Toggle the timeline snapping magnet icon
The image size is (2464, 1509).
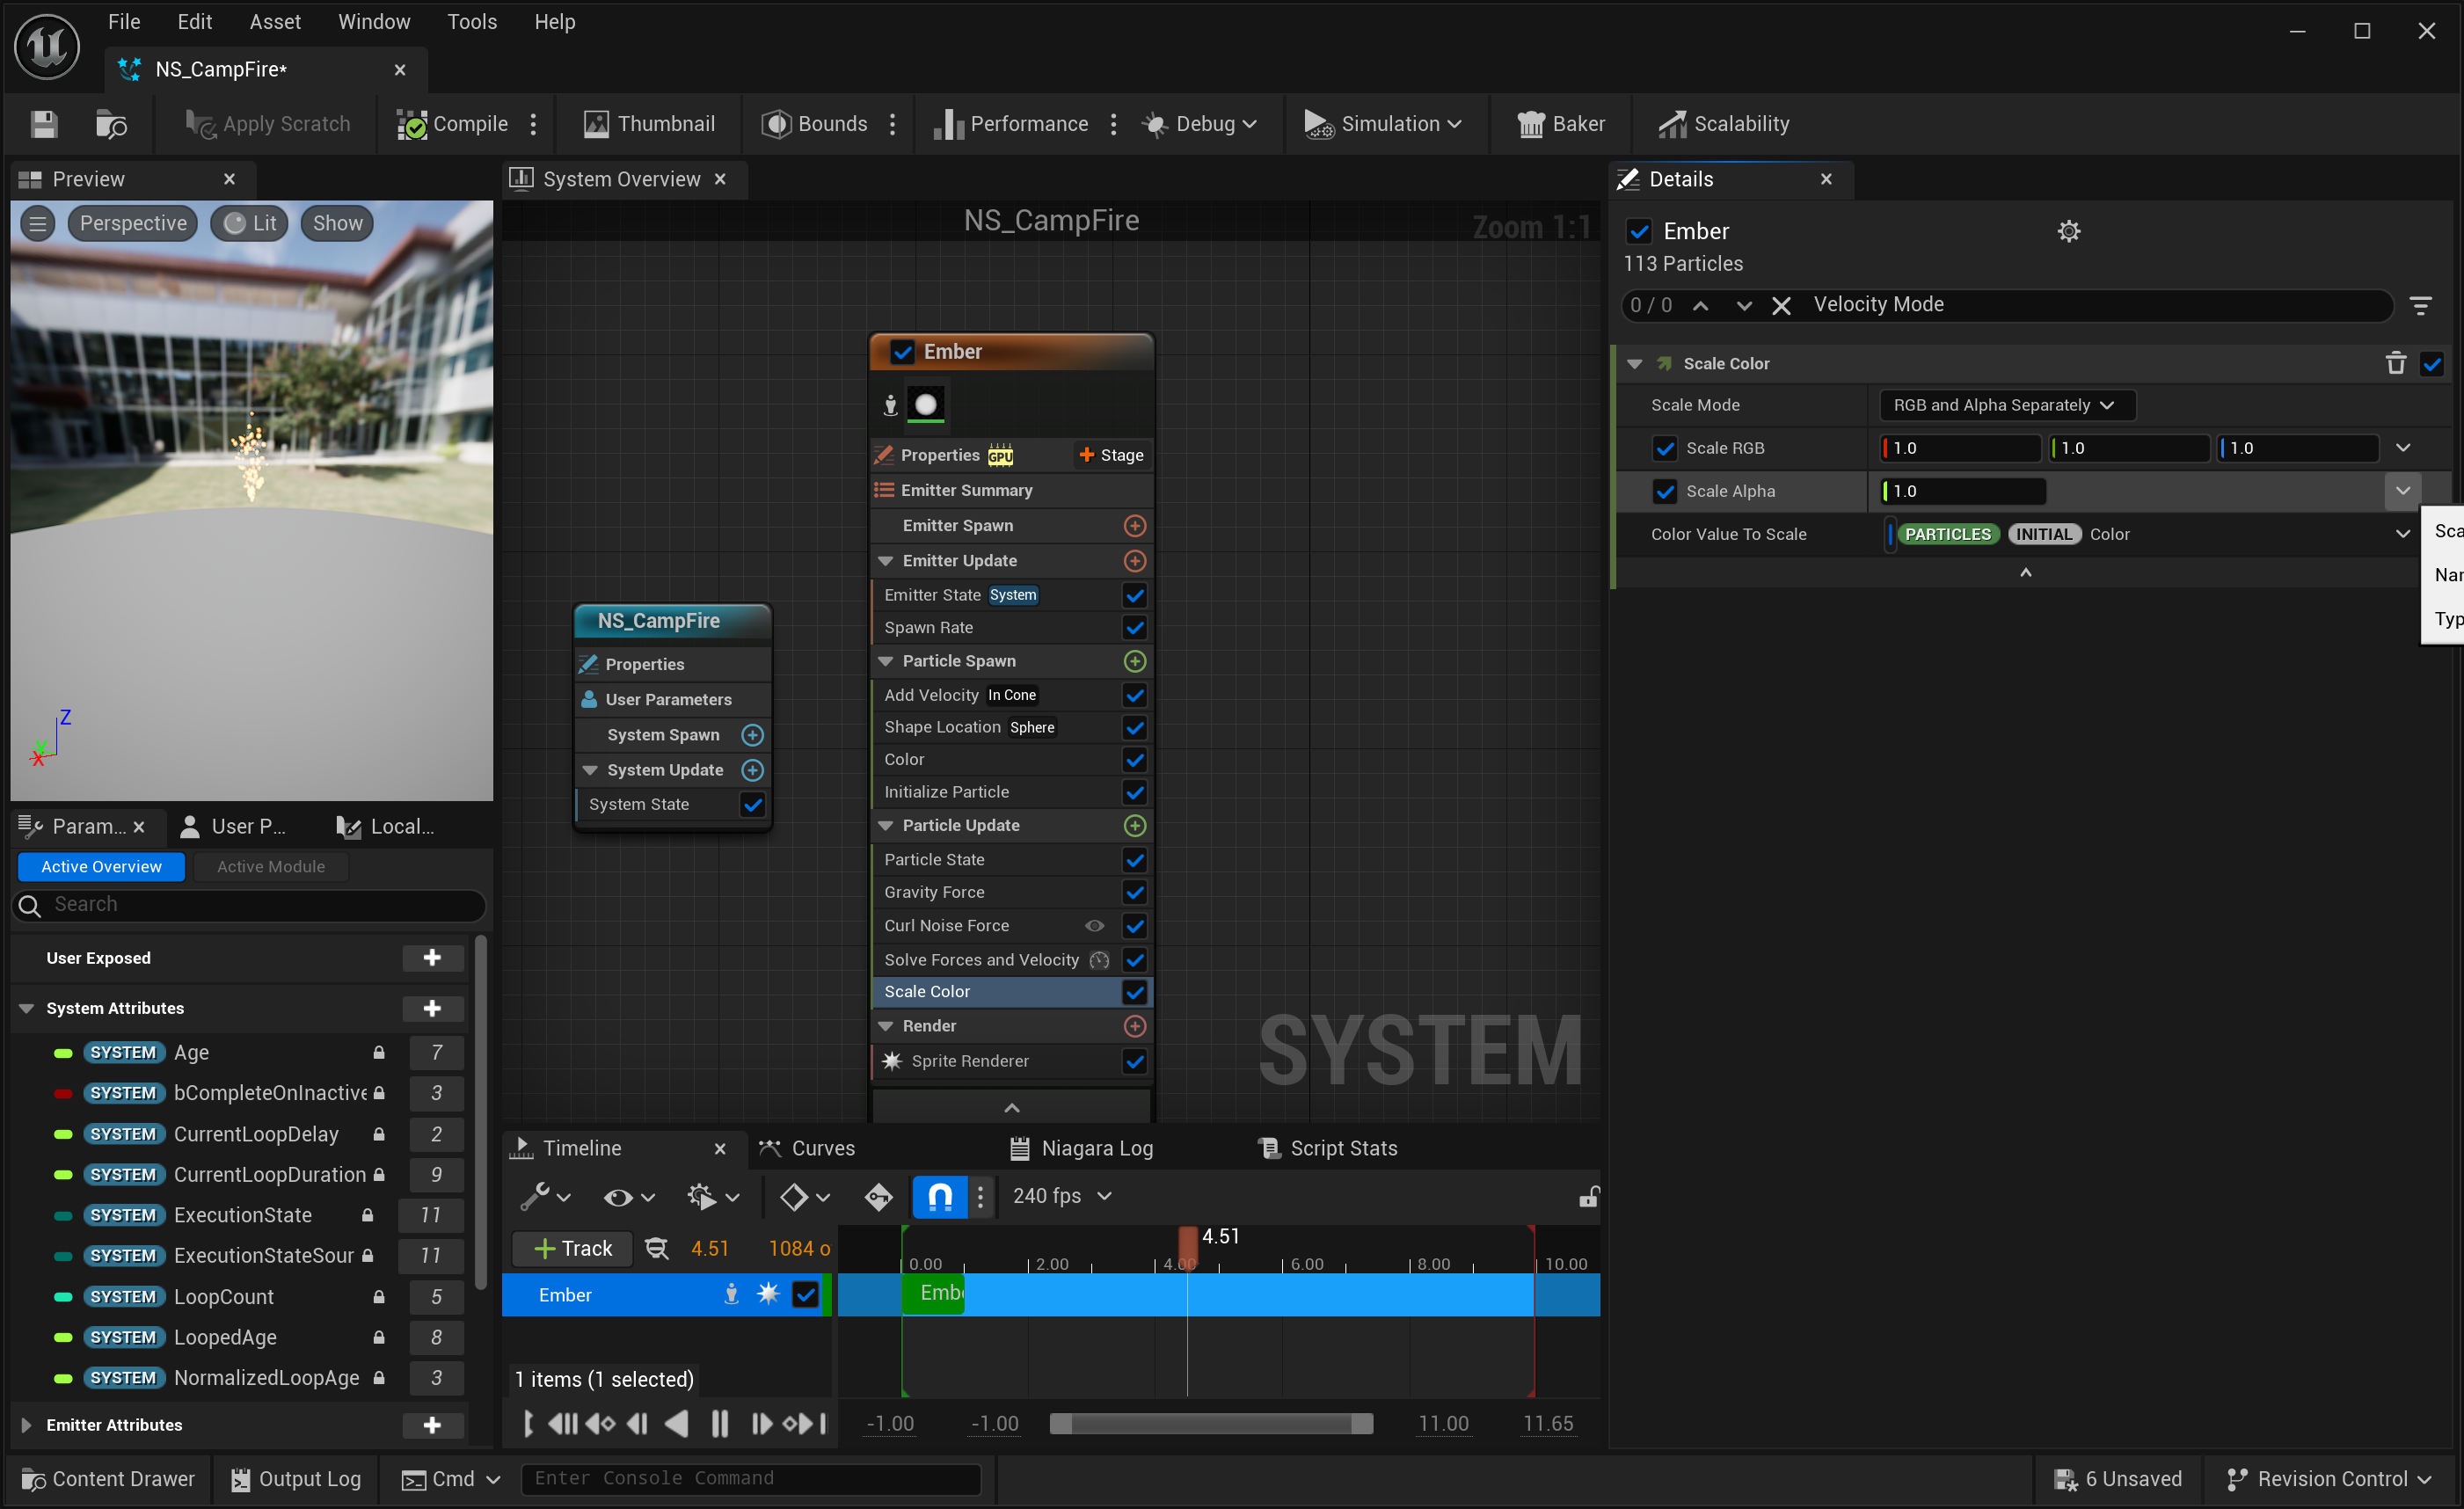939,1196
